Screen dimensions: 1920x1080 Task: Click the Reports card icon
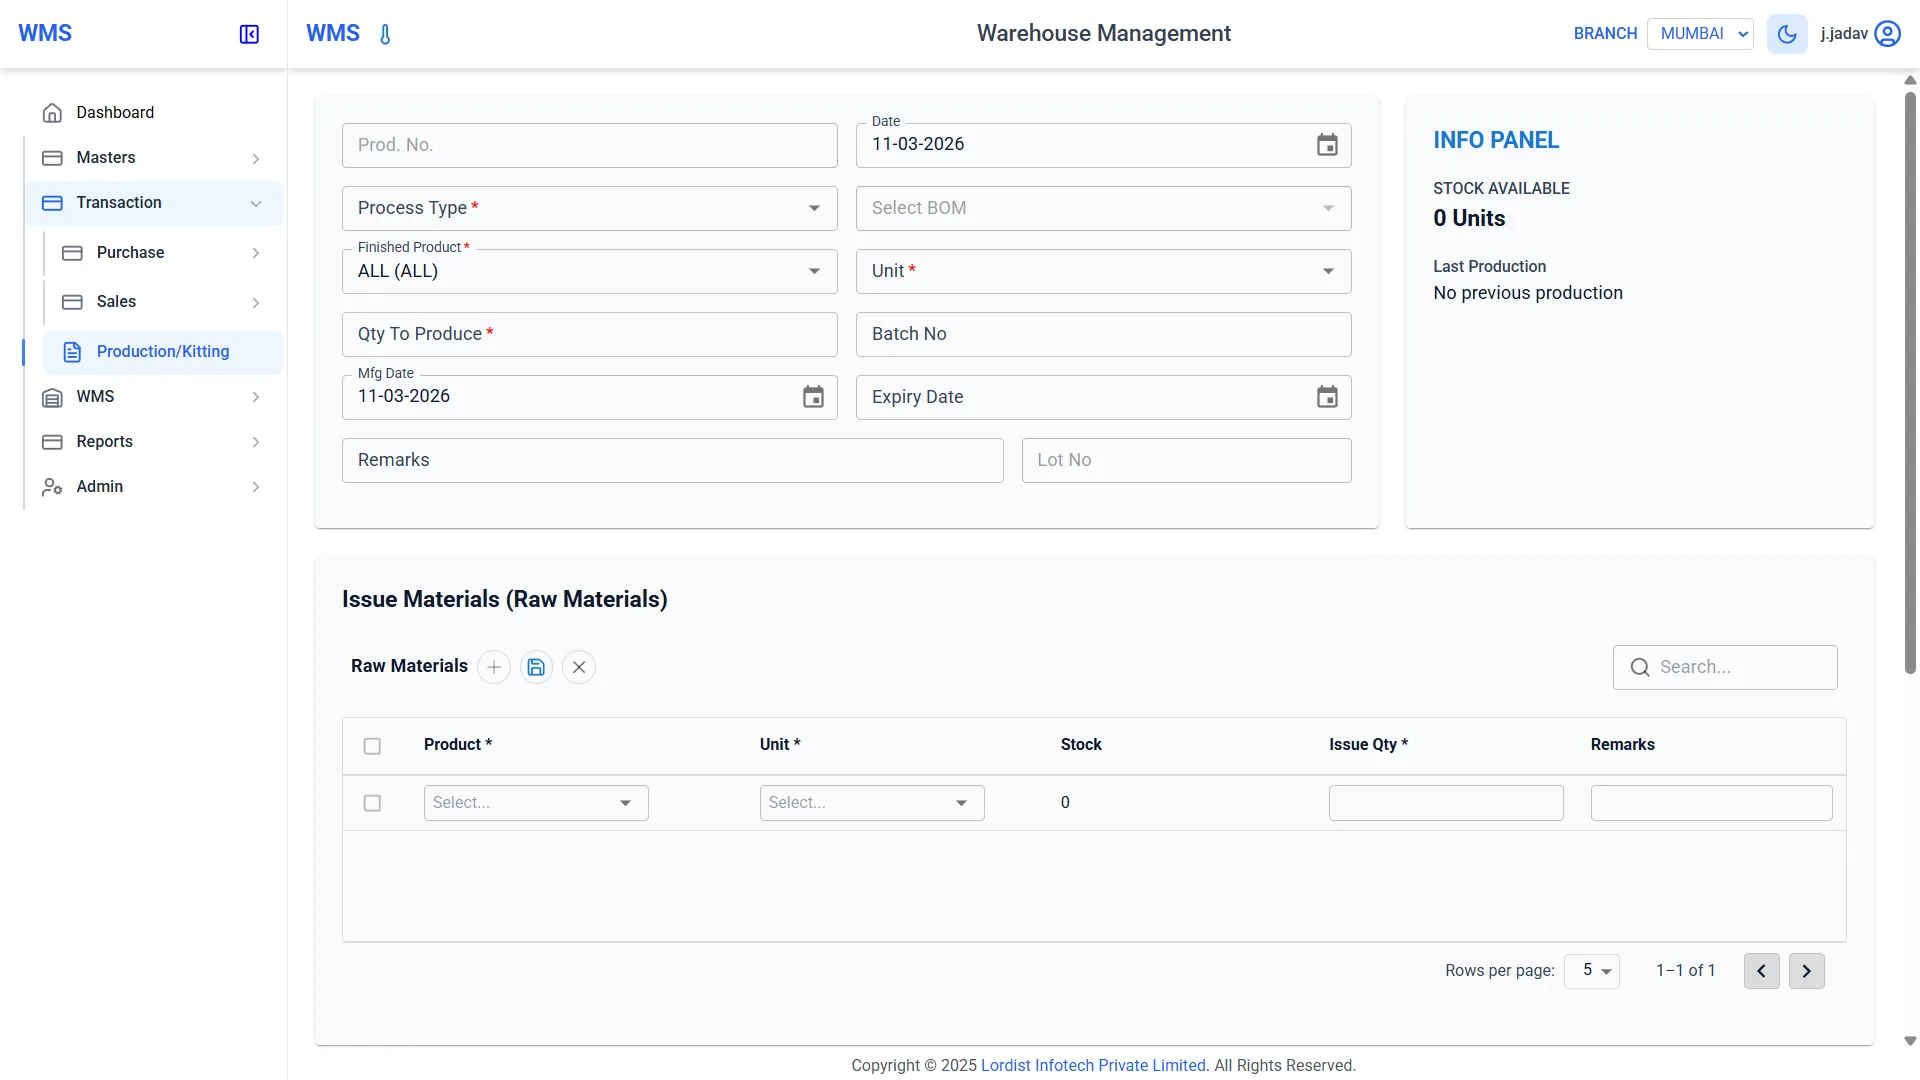(x=52, y=442)
